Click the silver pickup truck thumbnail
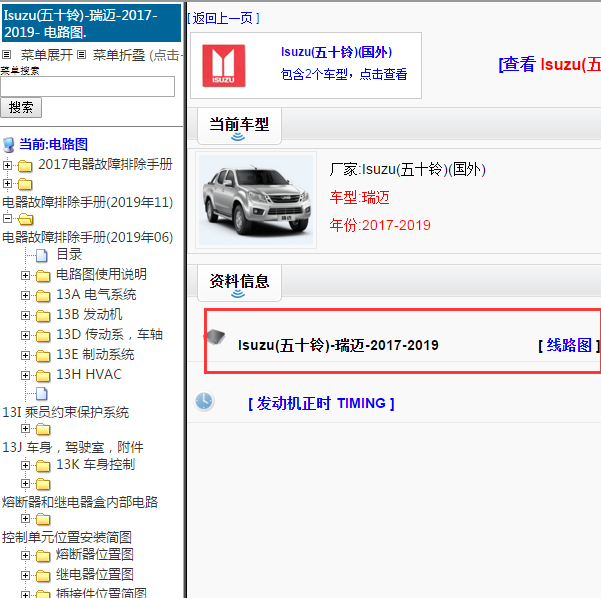601x598 pixels. (x=256, y=200)
